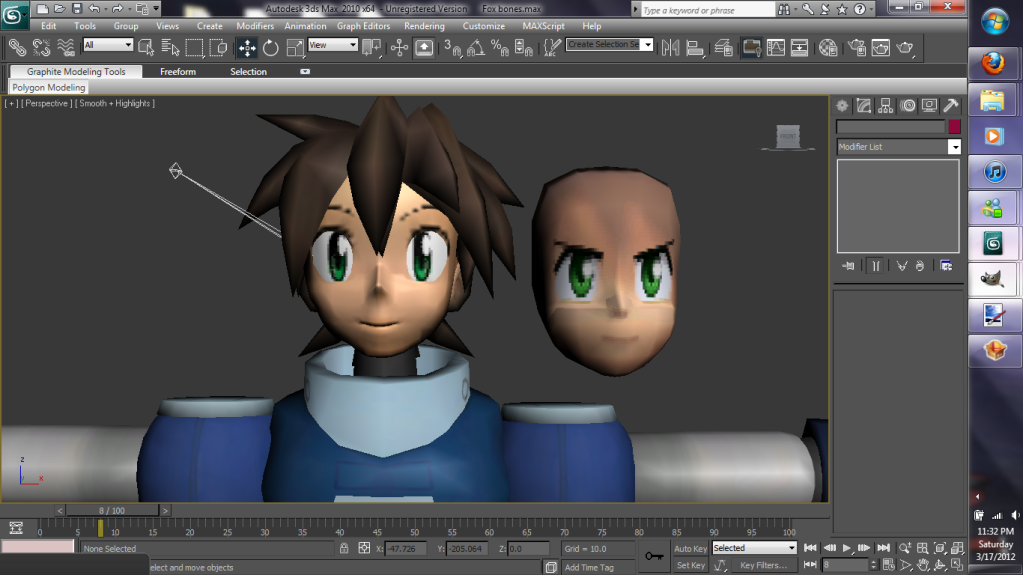Open the Material Editor
Screen dimensions: 1023x575
point(828,48)
